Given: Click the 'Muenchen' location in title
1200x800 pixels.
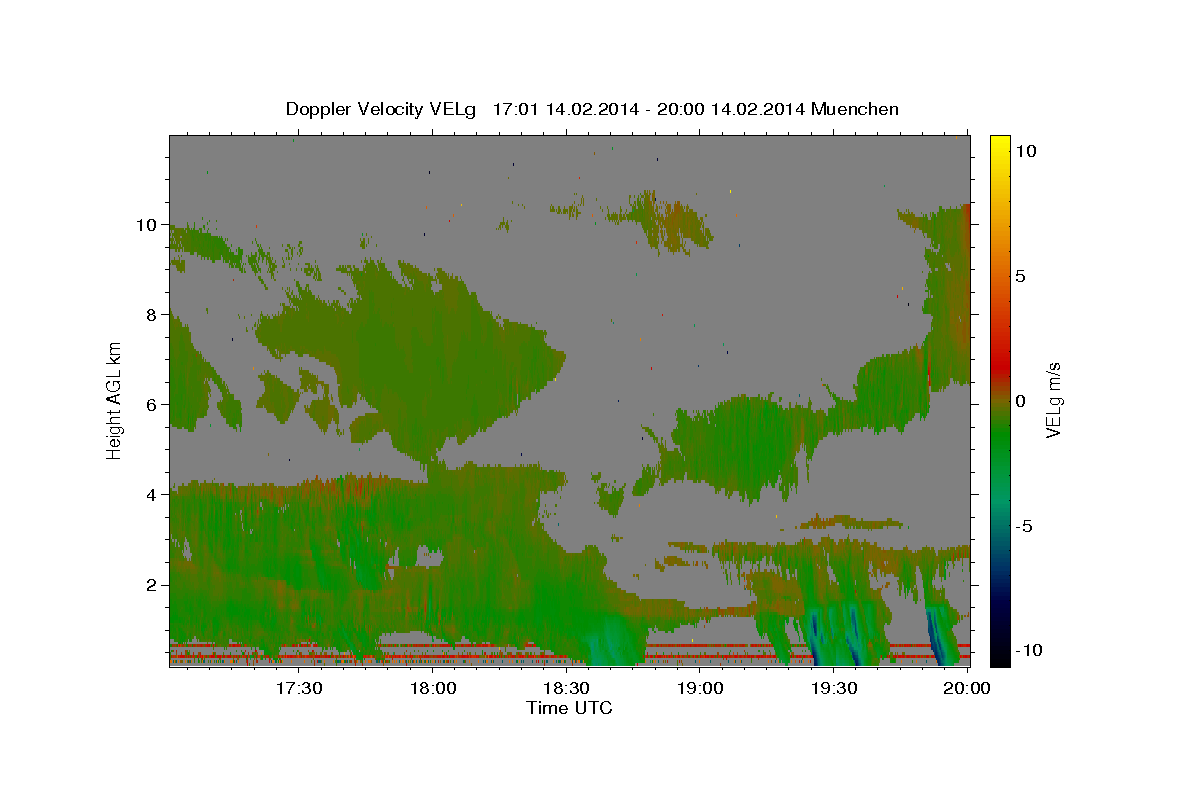Looking at the screenshot, I should pyautogui.click(x=855, y=109).
